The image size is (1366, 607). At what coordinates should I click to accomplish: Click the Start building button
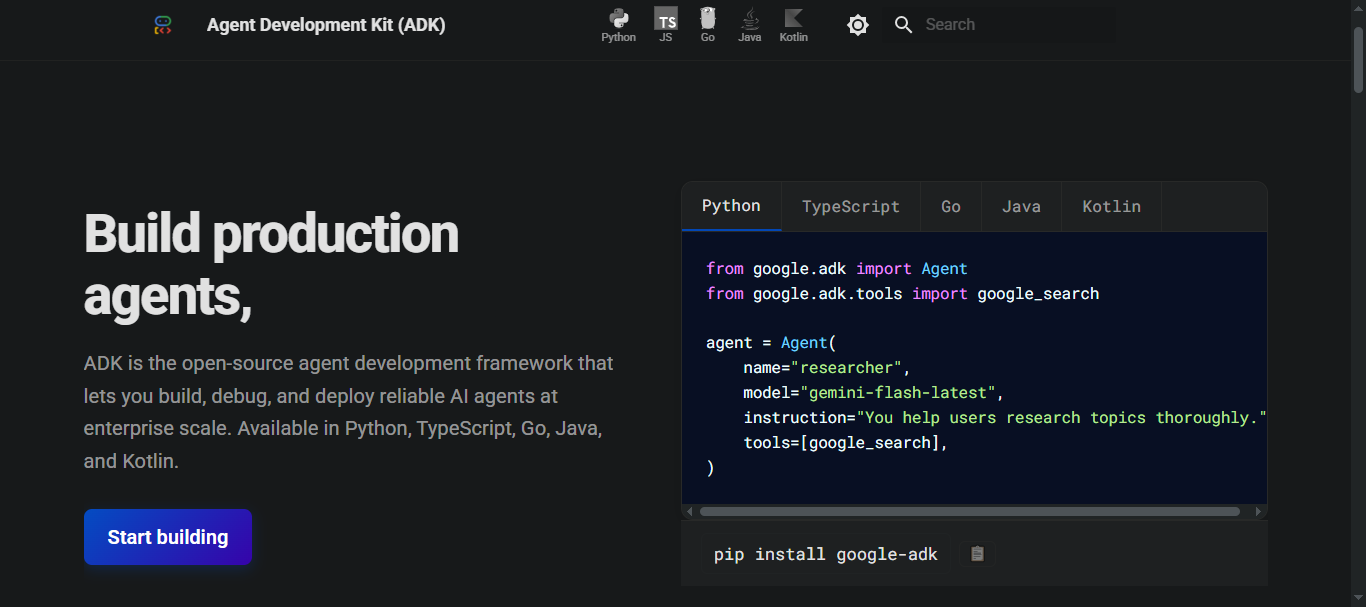(x=168, y=537)
